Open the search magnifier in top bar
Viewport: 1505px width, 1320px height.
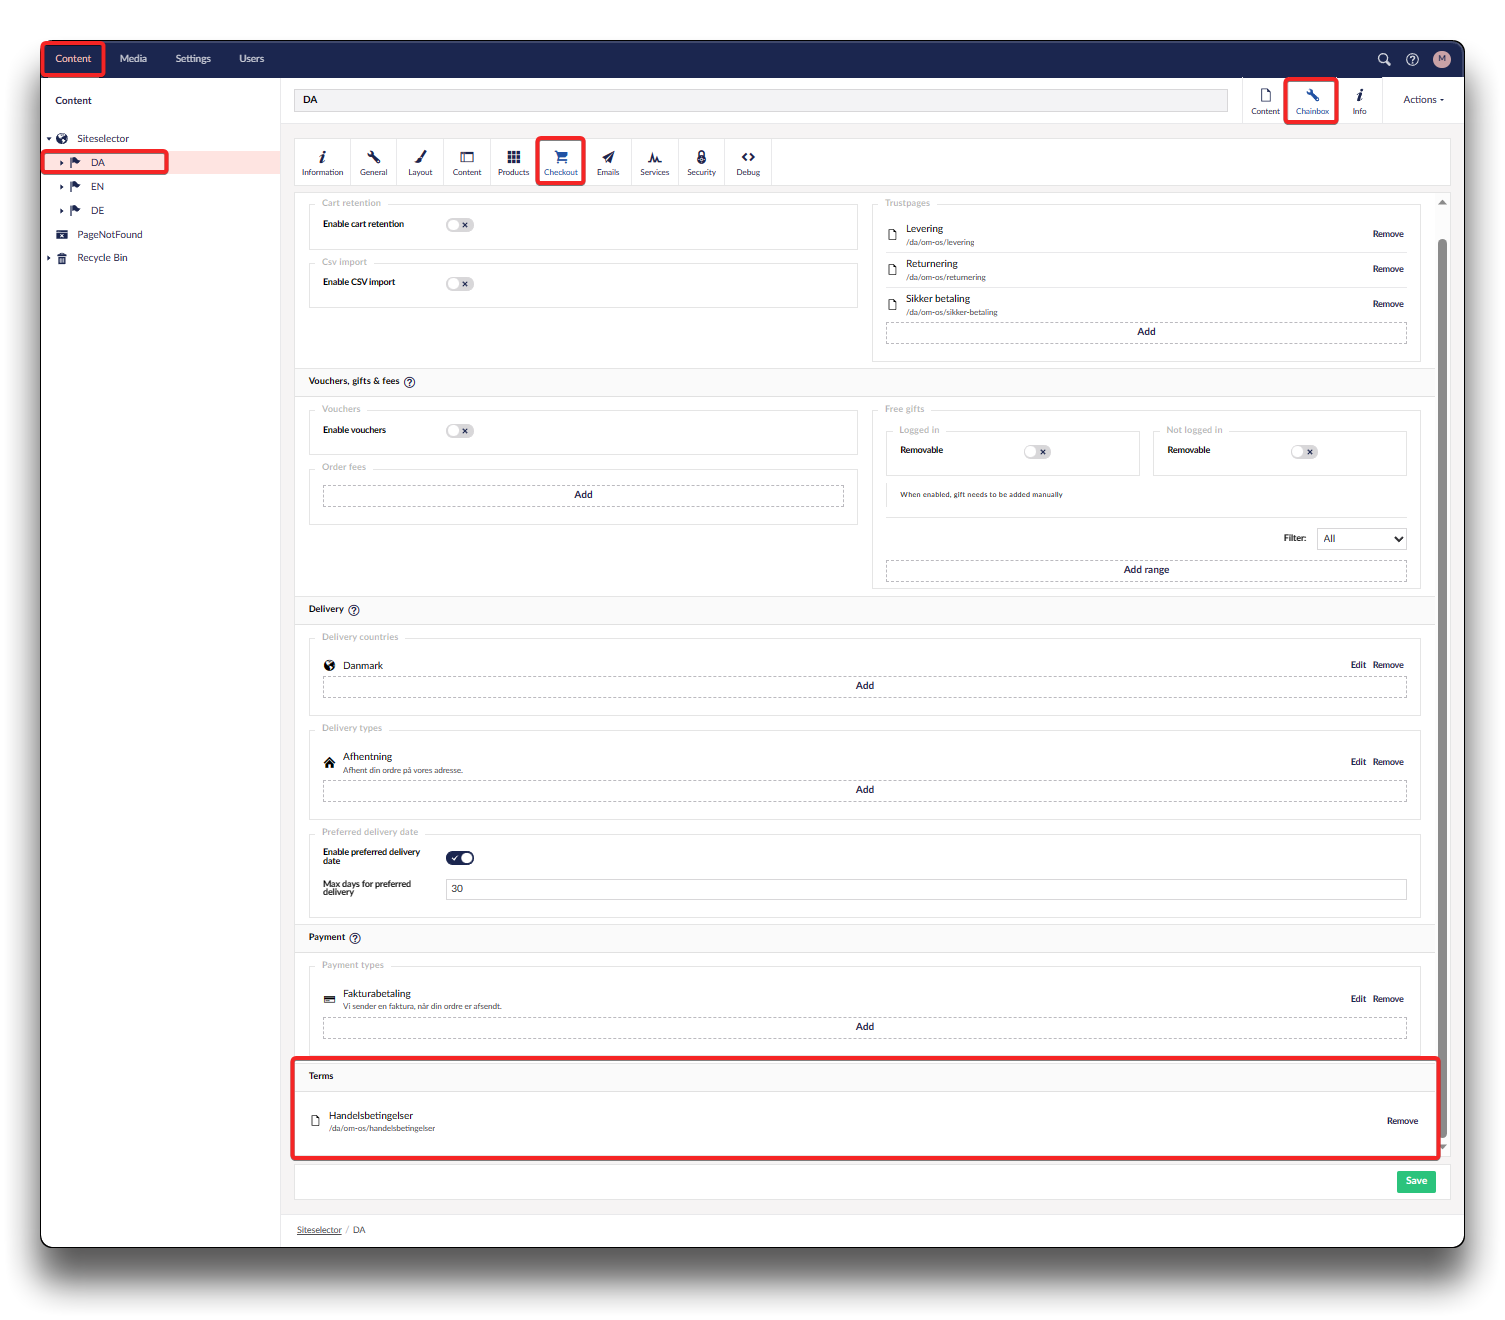[x=1384, y=59]
